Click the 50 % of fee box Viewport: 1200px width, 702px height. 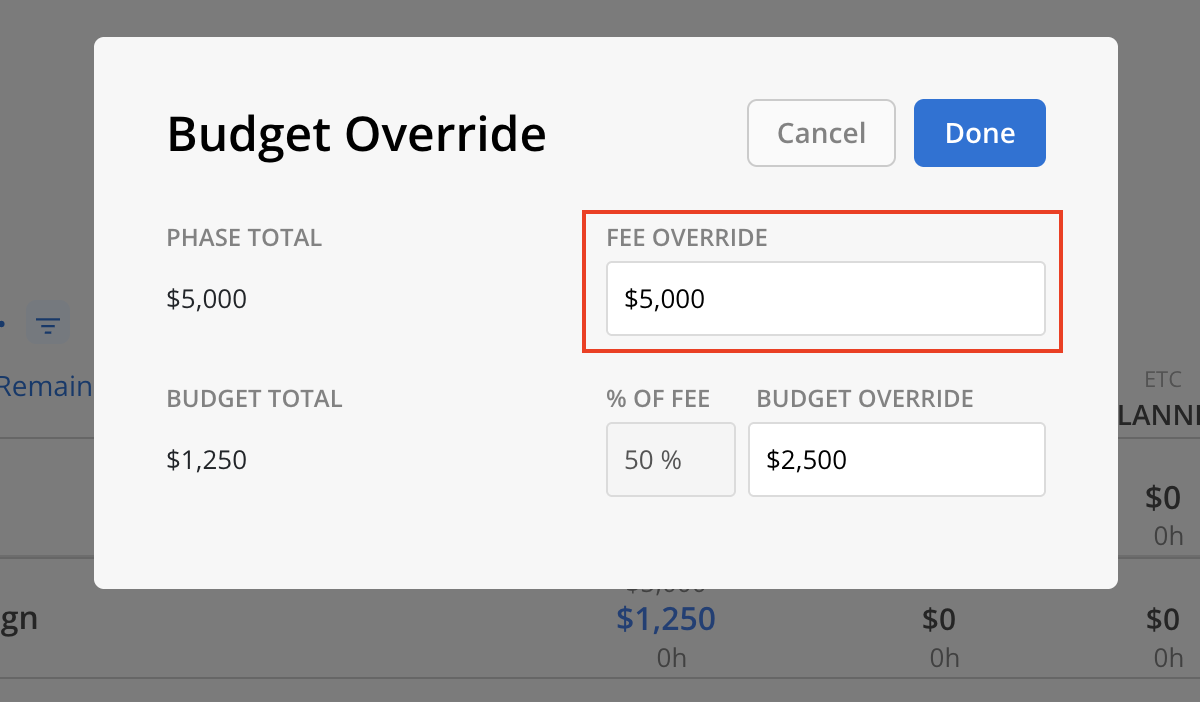click(x=671, y=460)
